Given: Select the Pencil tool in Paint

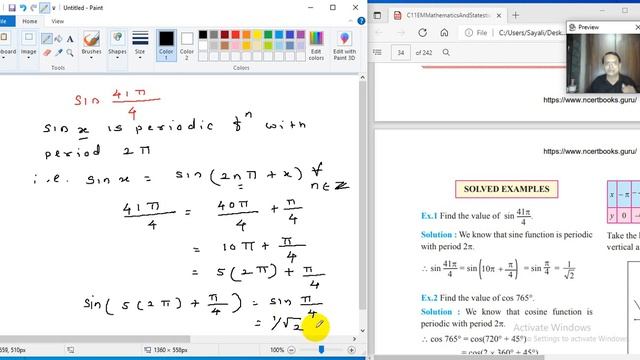Looking at the screenshot, I should (47, 39).
